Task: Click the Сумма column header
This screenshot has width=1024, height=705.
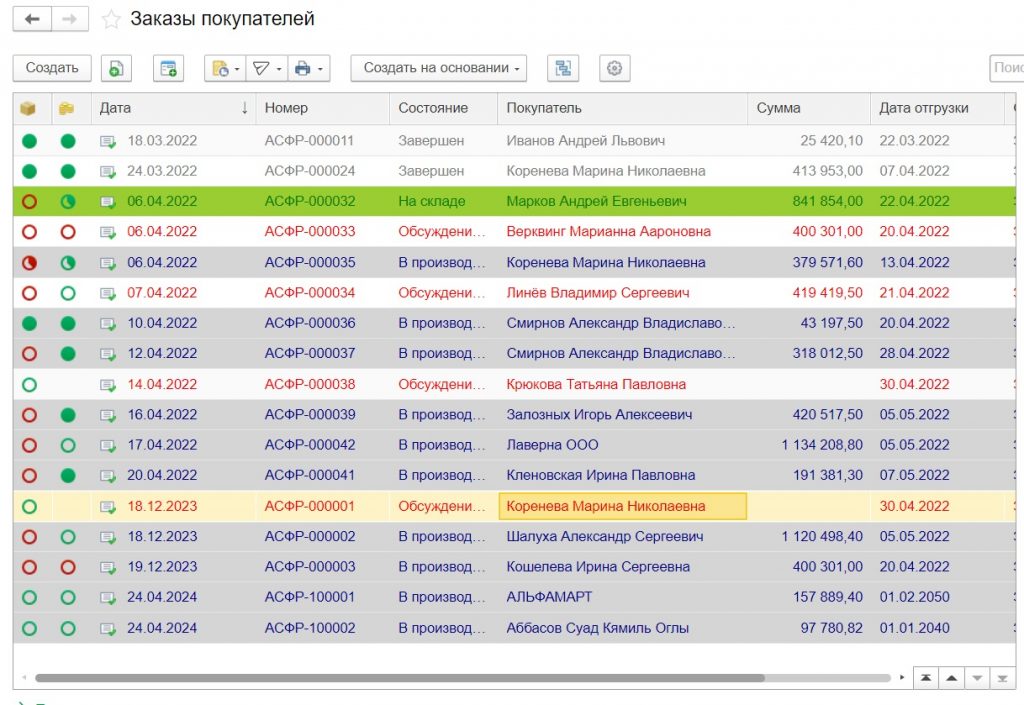Action: [806, 108]
